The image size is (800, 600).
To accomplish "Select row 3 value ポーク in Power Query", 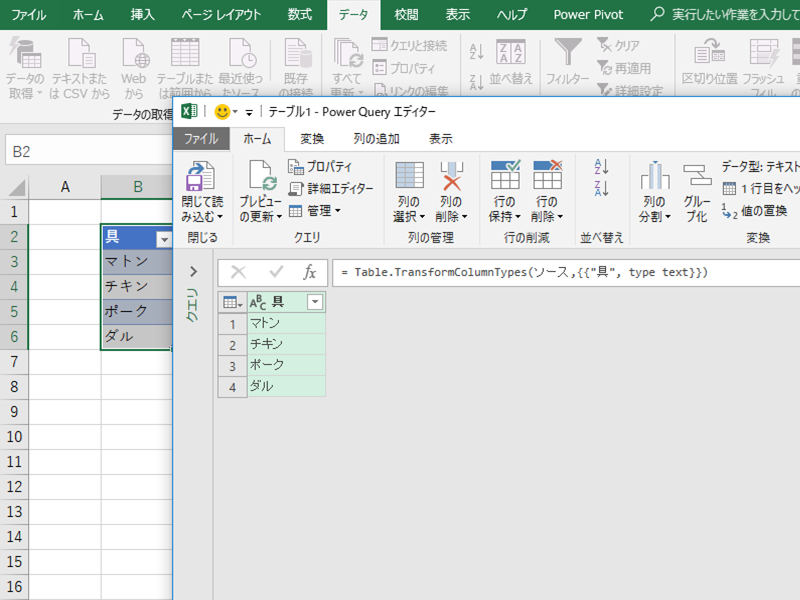I will coord(286,365).
